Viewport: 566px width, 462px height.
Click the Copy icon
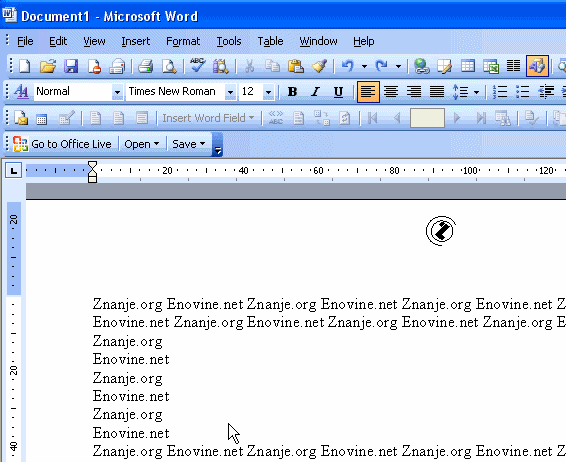tap(273, 66)
